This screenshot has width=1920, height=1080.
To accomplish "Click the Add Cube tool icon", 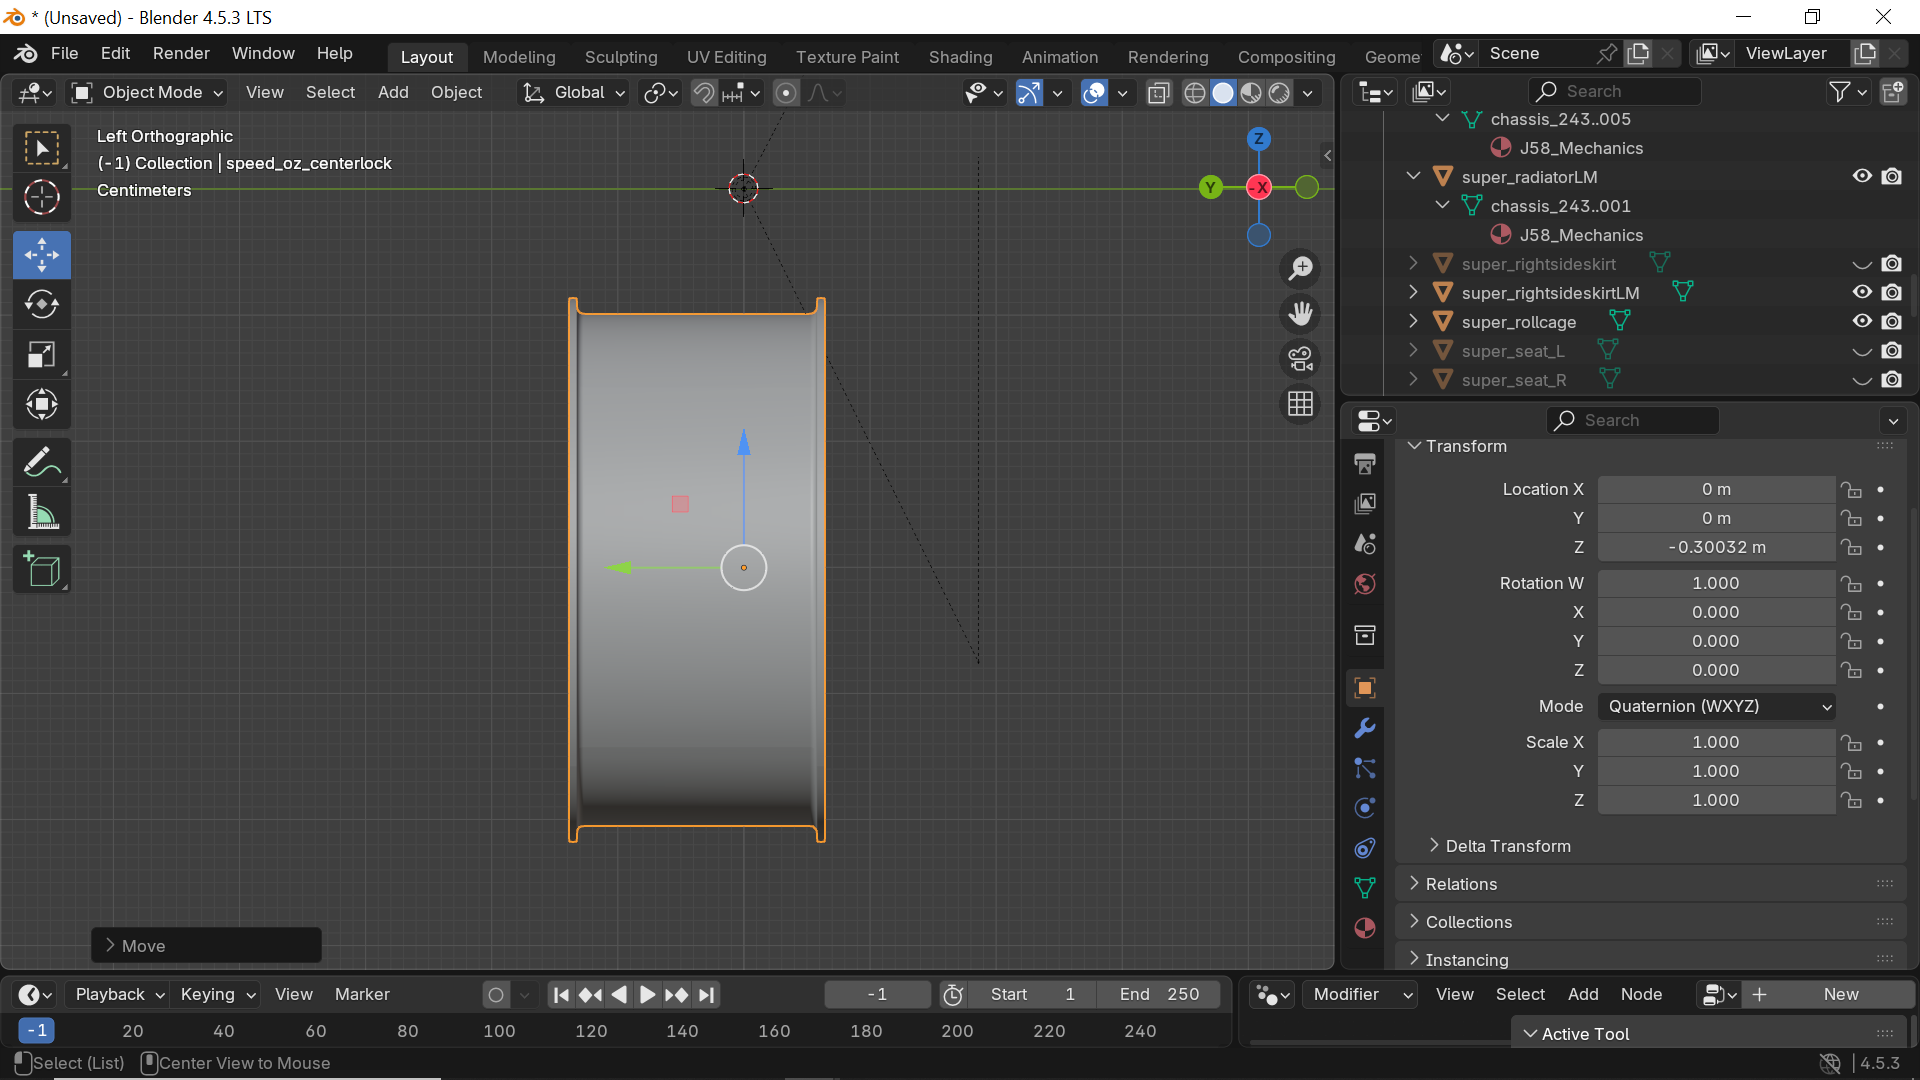I will [x=41, y=570].
